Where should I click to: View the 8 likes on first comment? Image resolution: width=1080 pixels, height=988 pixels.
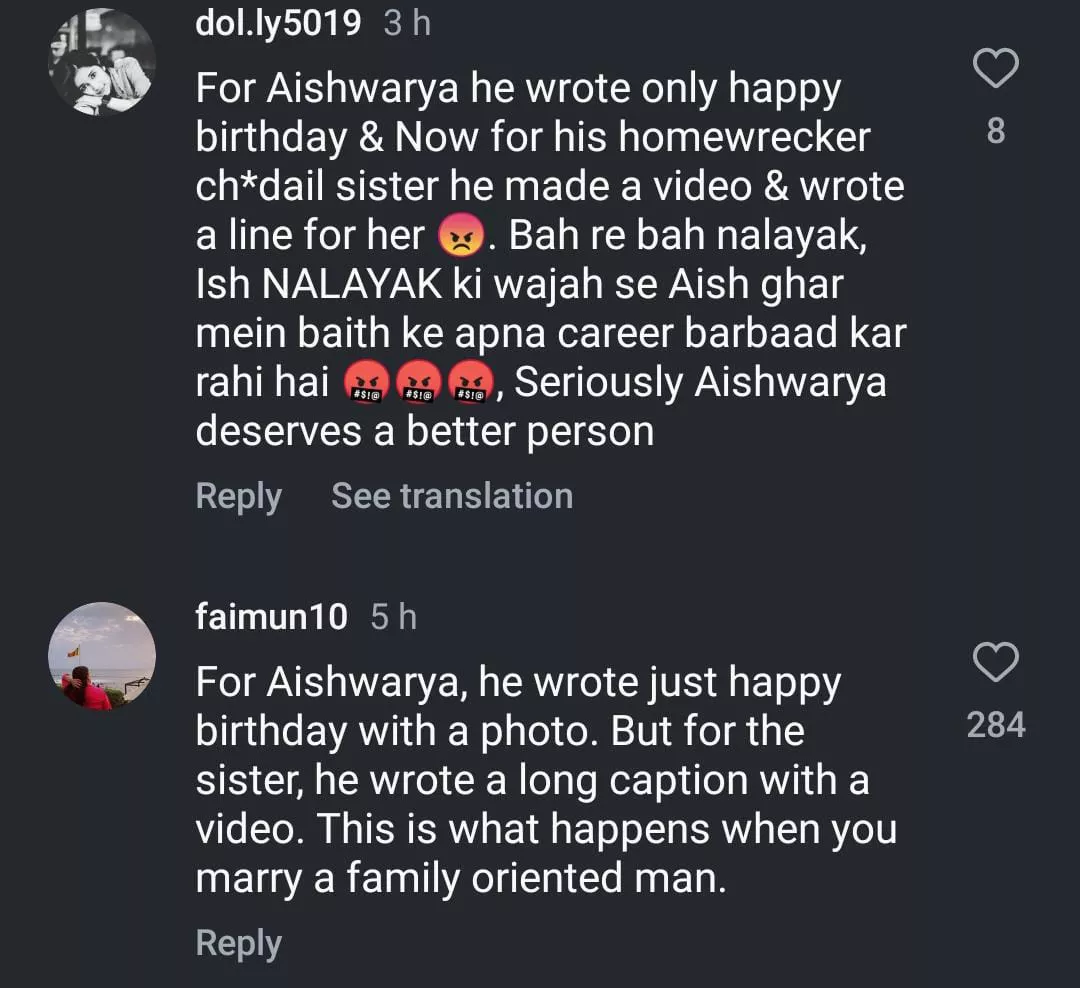(x=995, y=131)
